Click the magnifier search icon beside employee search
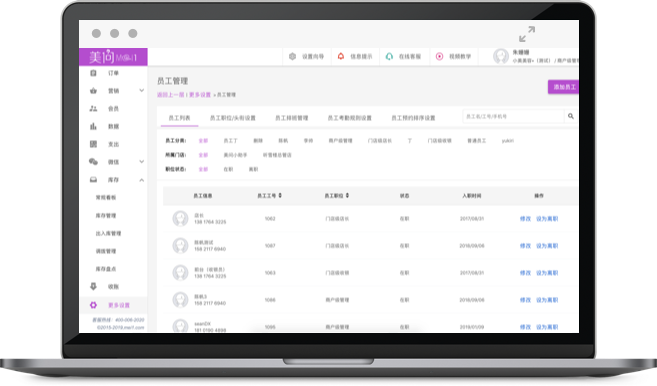 click(571, 116)
